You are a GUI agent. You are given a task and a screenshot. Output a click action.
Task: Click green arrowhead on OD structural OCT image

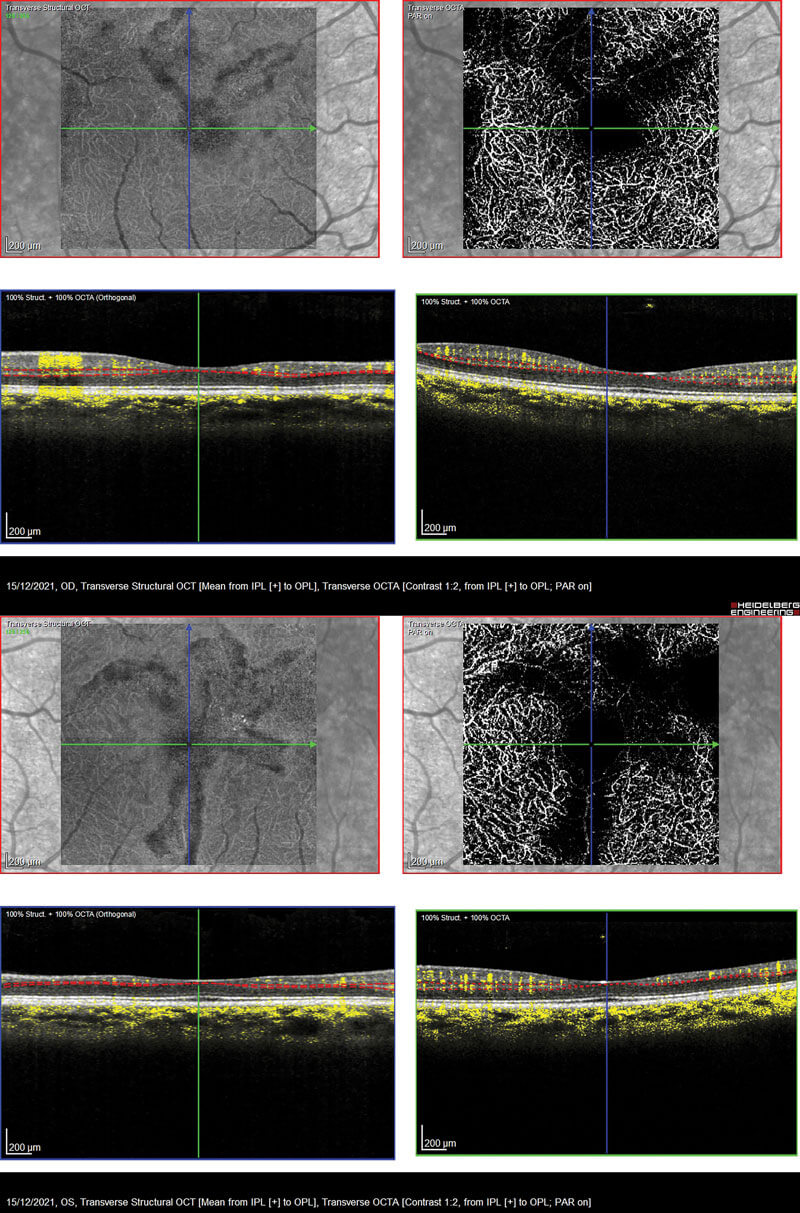pyautogui.click(x=313, y=129)
